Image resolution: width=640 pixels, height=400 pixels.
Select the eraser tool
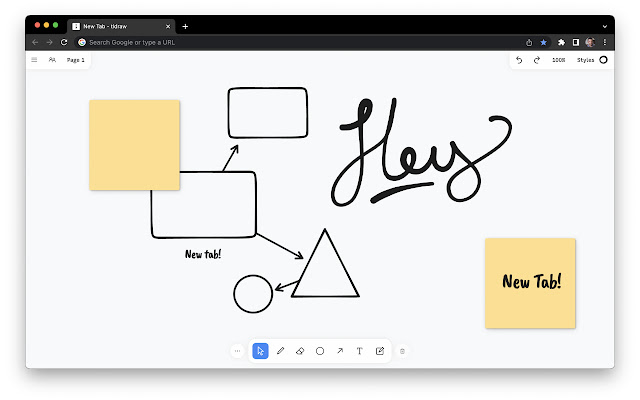(x=300, y=351)
